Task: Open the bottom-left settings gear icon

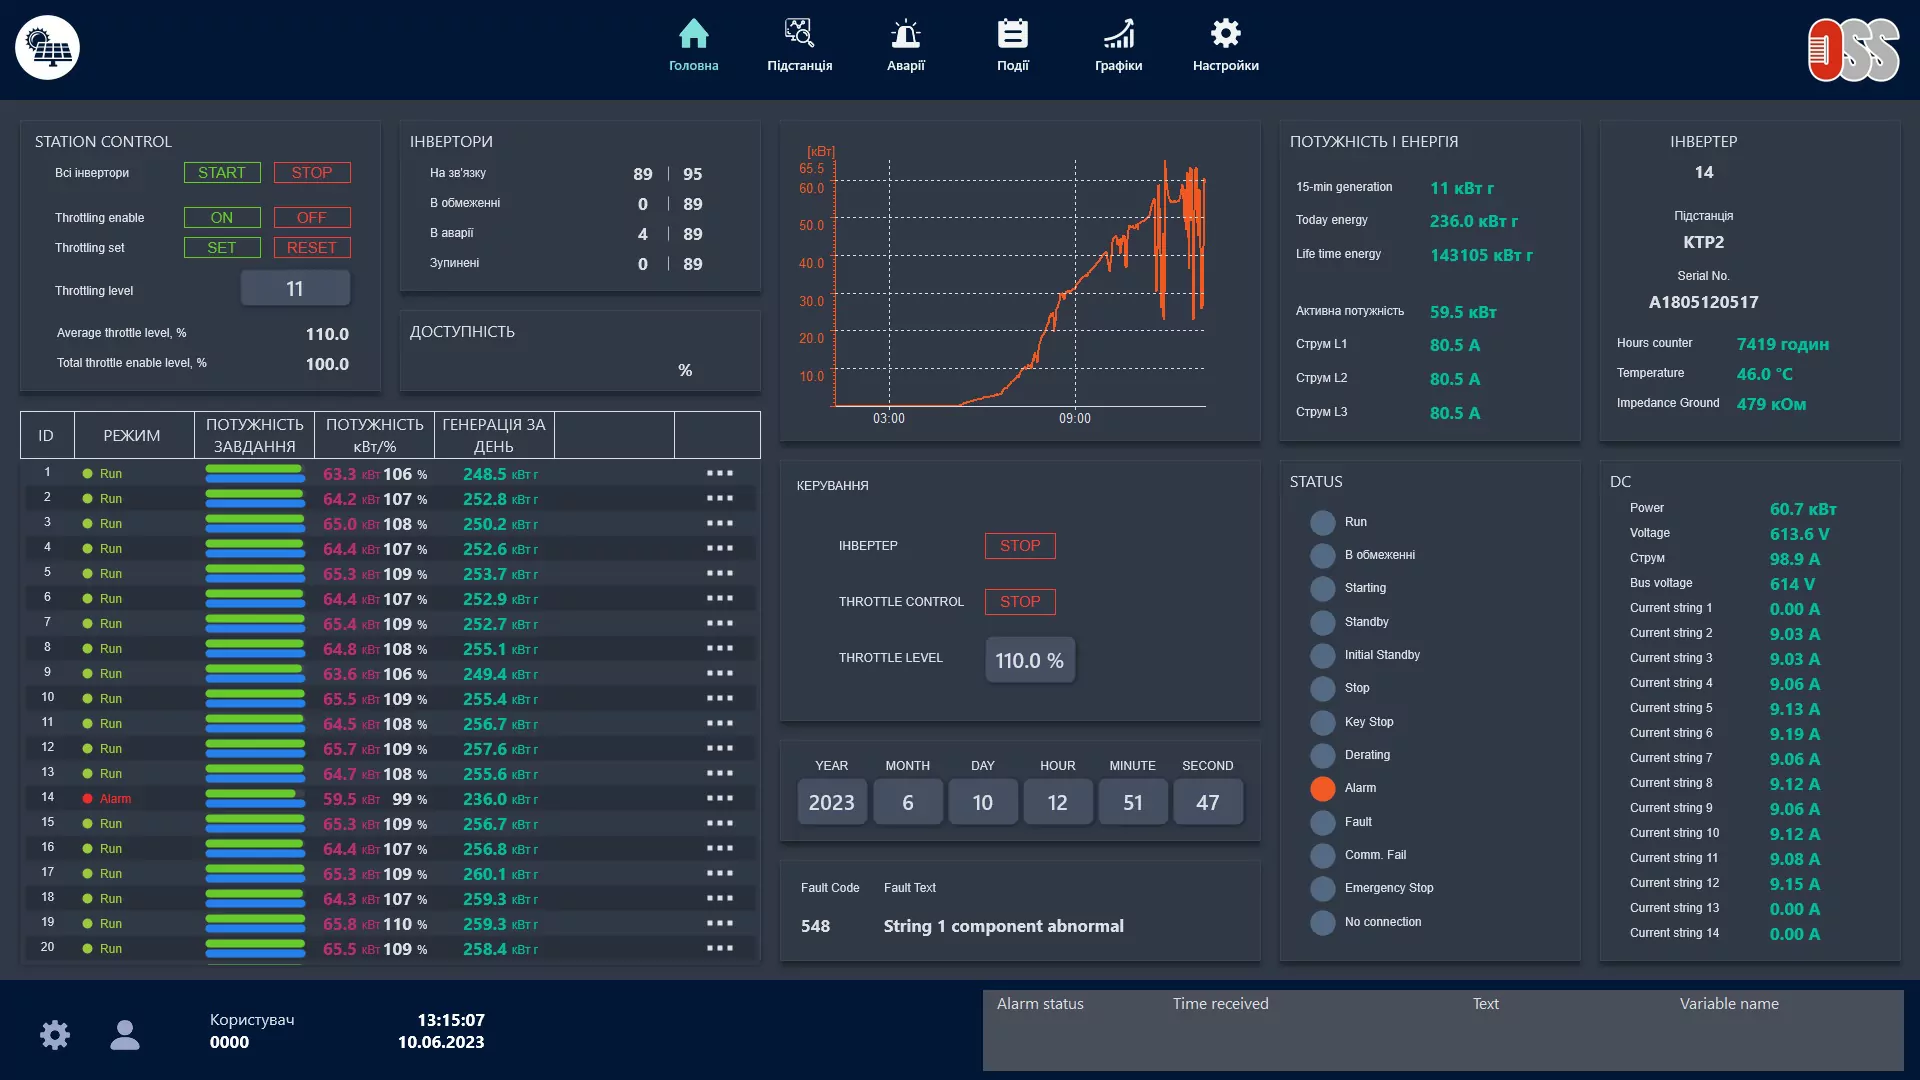Action: click(55, 1034)
